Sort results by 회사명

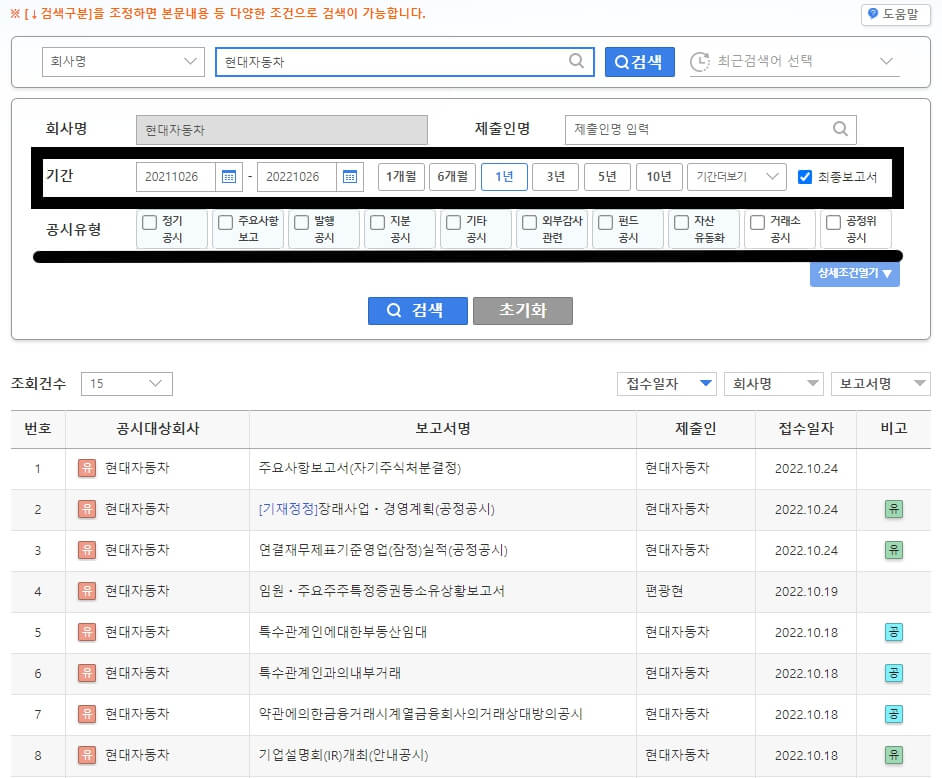tap(773, 383)
